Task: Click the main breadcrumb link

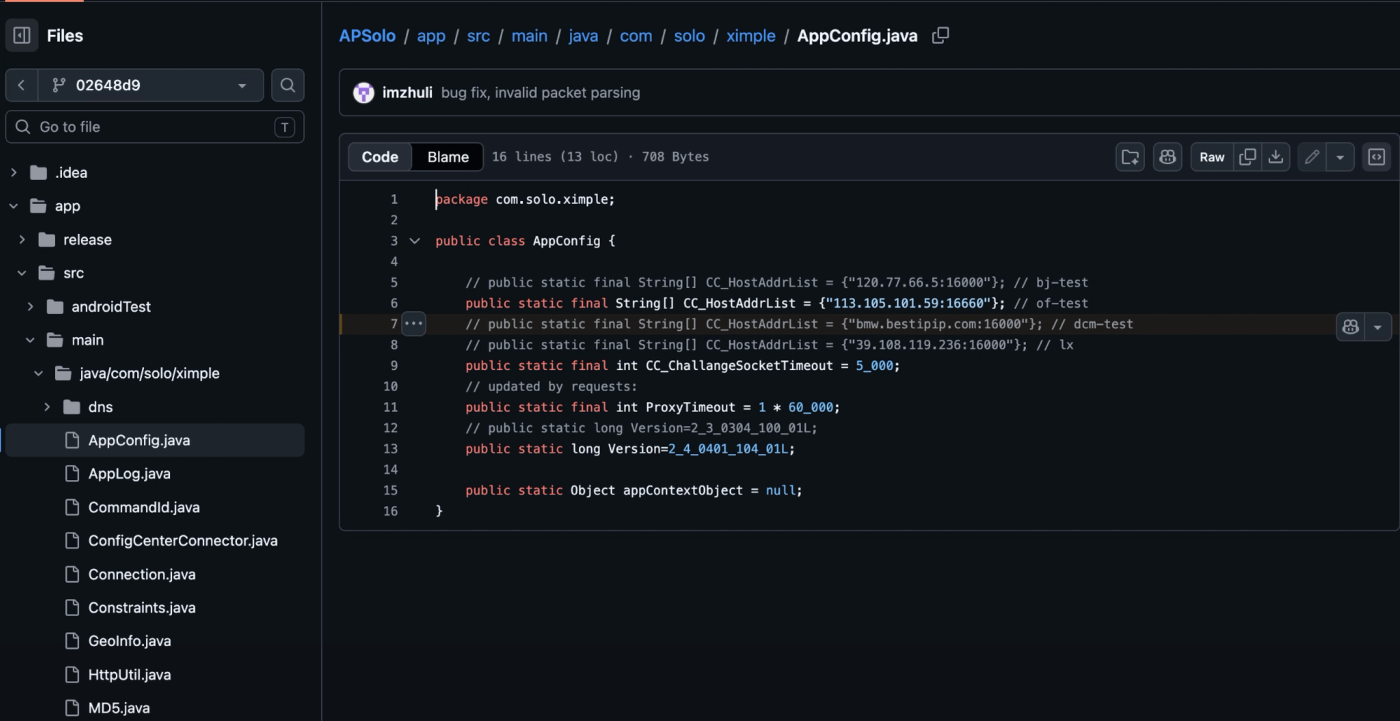Action: (x=529, y=36)
